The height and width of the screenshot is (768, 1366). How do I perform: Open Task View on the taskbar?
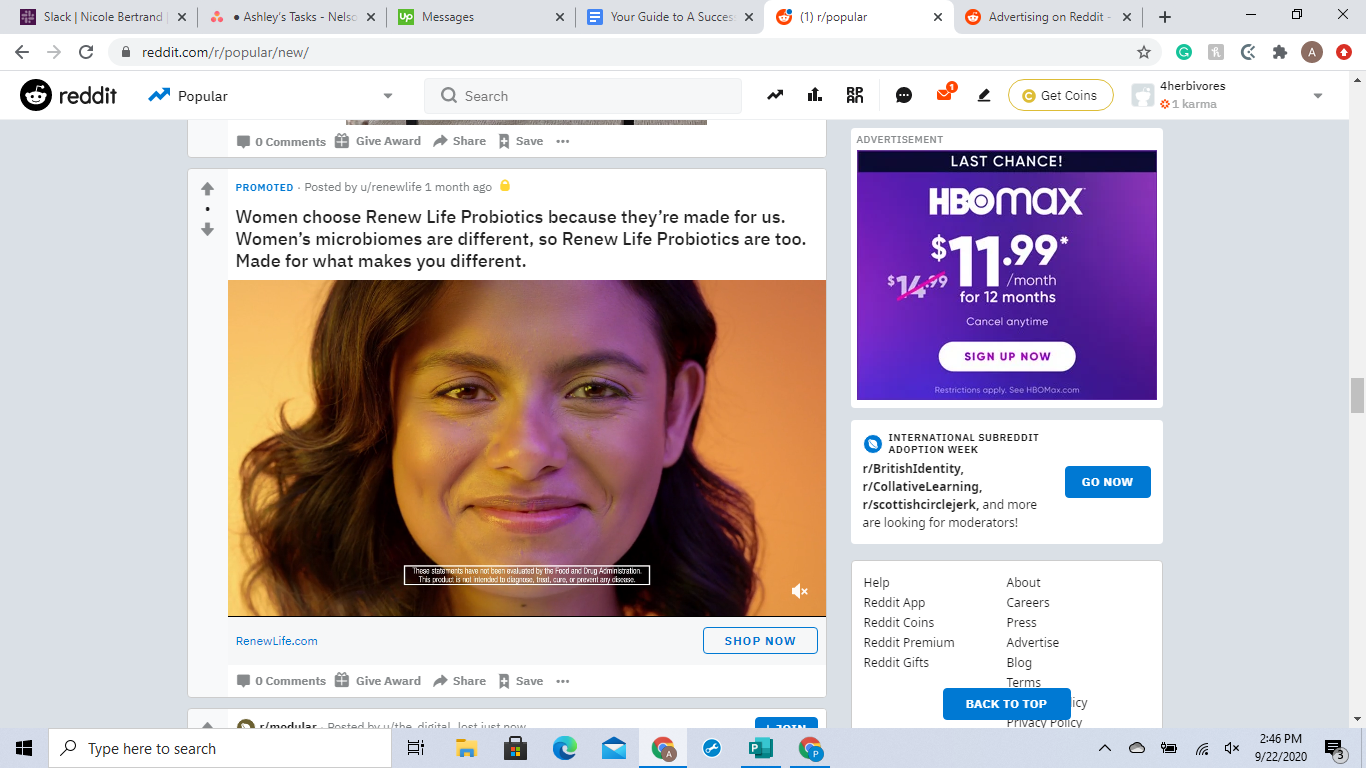[416, 748]
